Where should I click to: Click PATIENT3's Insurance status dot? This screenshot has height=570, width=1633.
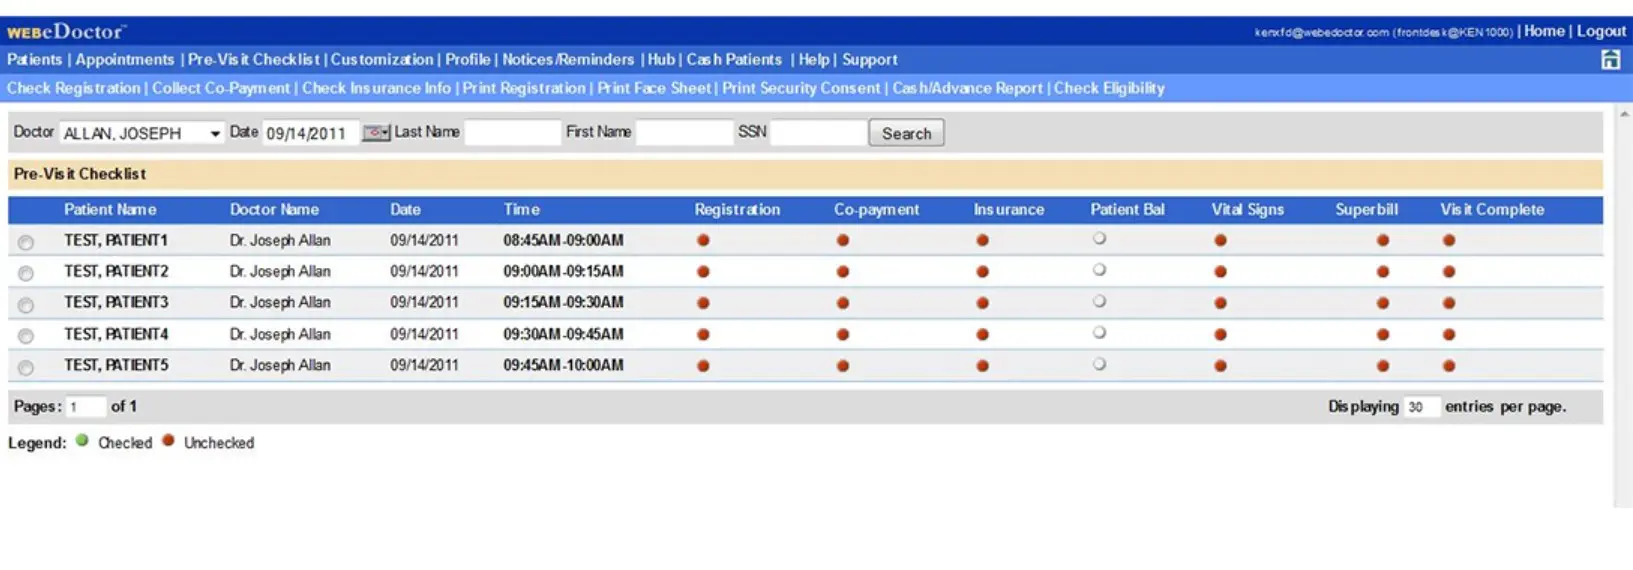pyautogui.click(x=982, y=303)
